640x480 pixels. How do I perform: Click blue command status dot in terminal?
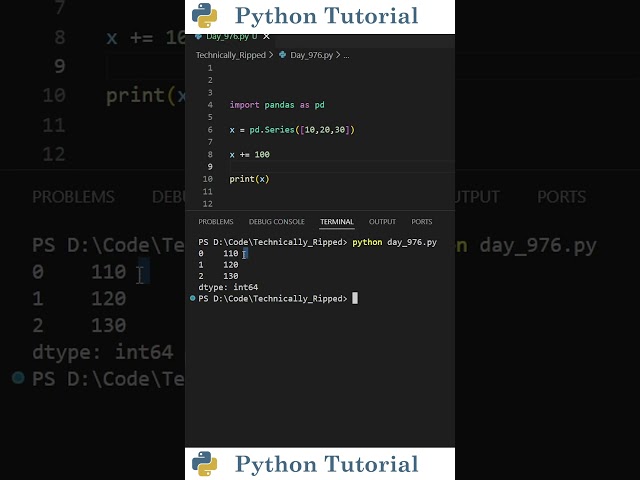pyautogui.click(x=193, y=298)
